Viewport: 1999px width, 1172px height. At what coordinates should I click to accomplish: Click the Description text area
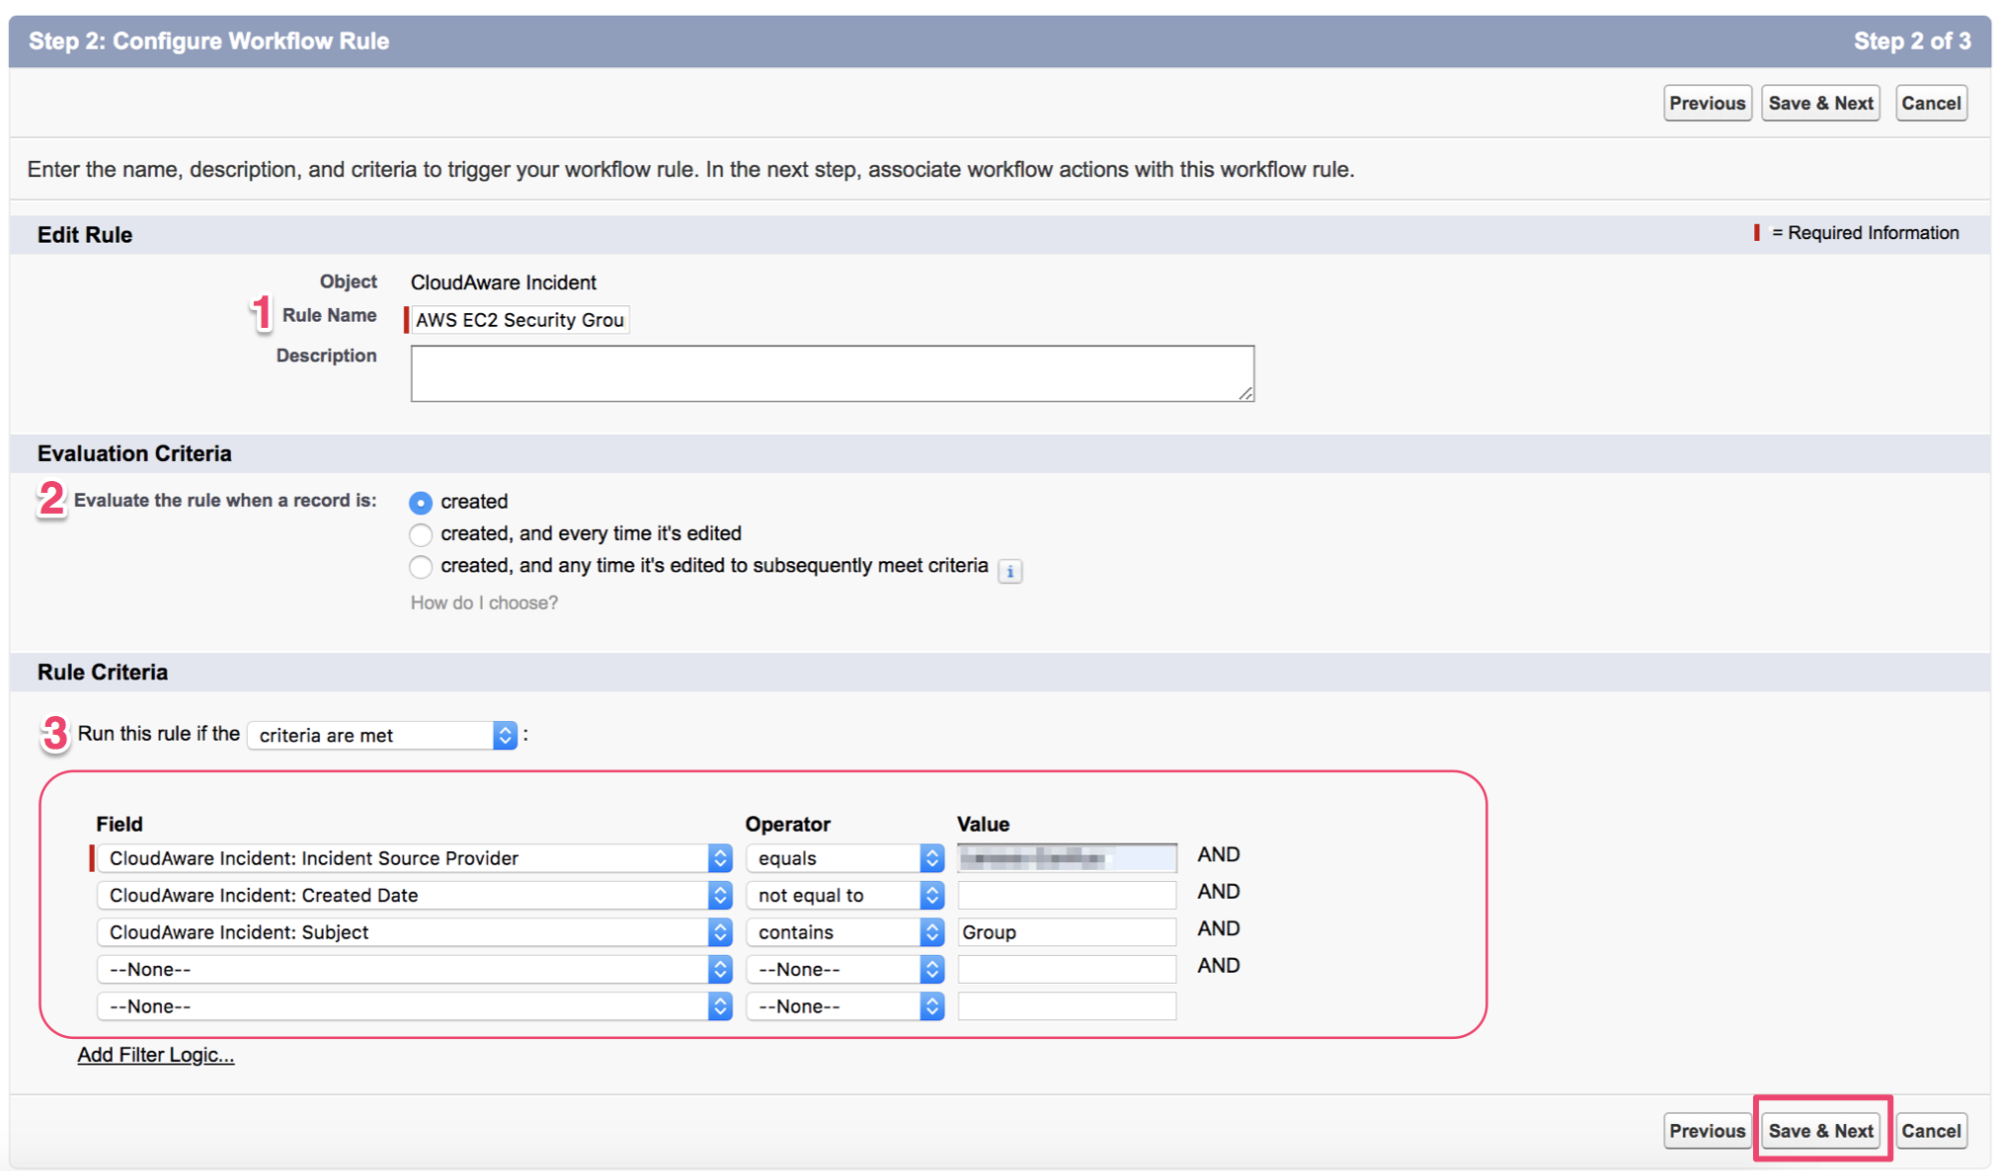pyautogui.click(x=831, y=373)
